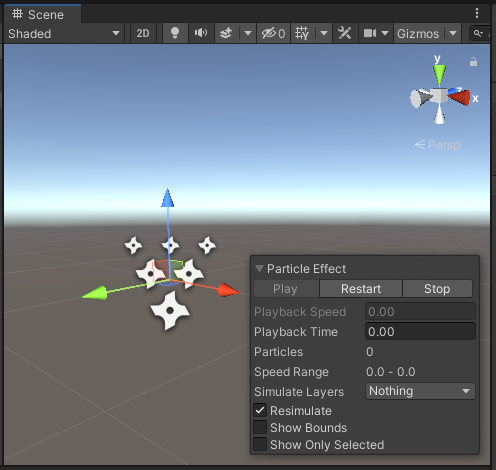Toggle the hidden objects visibility icon
This screenshot has height=470, width=496.
273,33
